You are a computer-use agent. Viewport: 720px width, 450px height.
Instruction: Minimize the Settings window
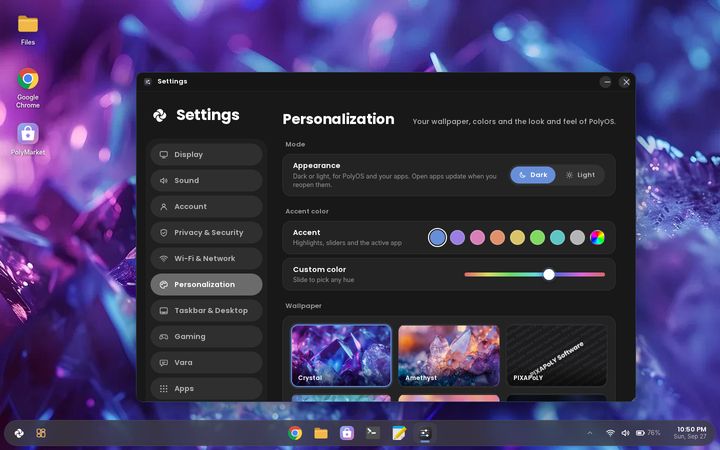click(x=606, y=82)
